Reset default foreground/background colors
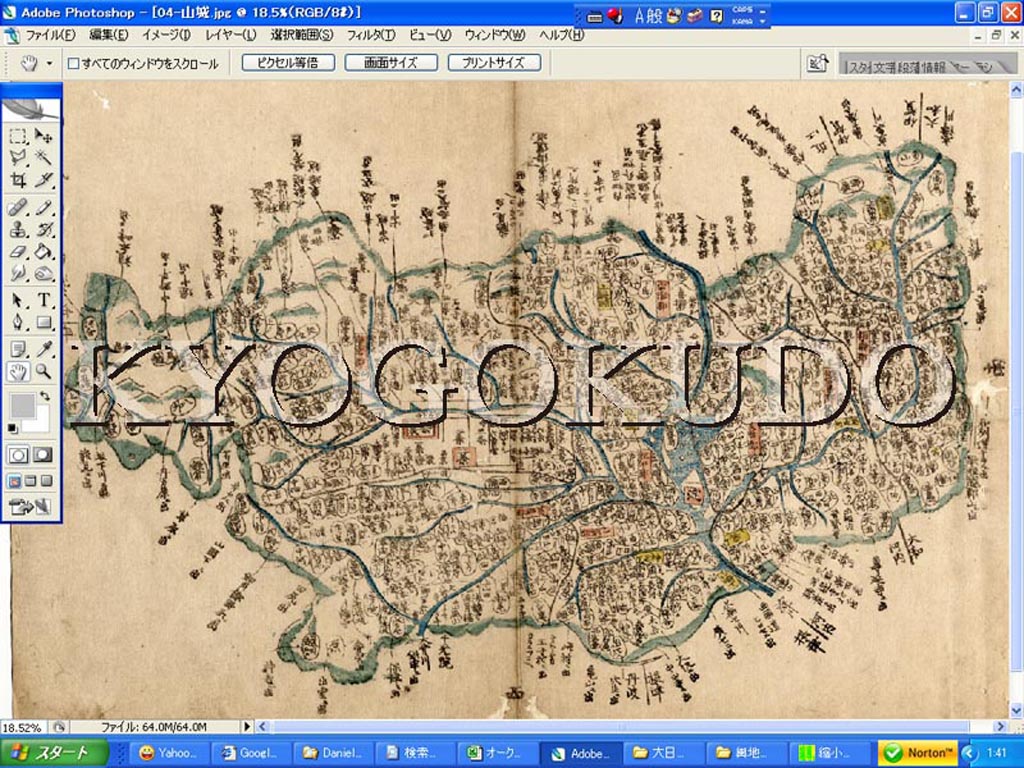 (x=13, y=428)
